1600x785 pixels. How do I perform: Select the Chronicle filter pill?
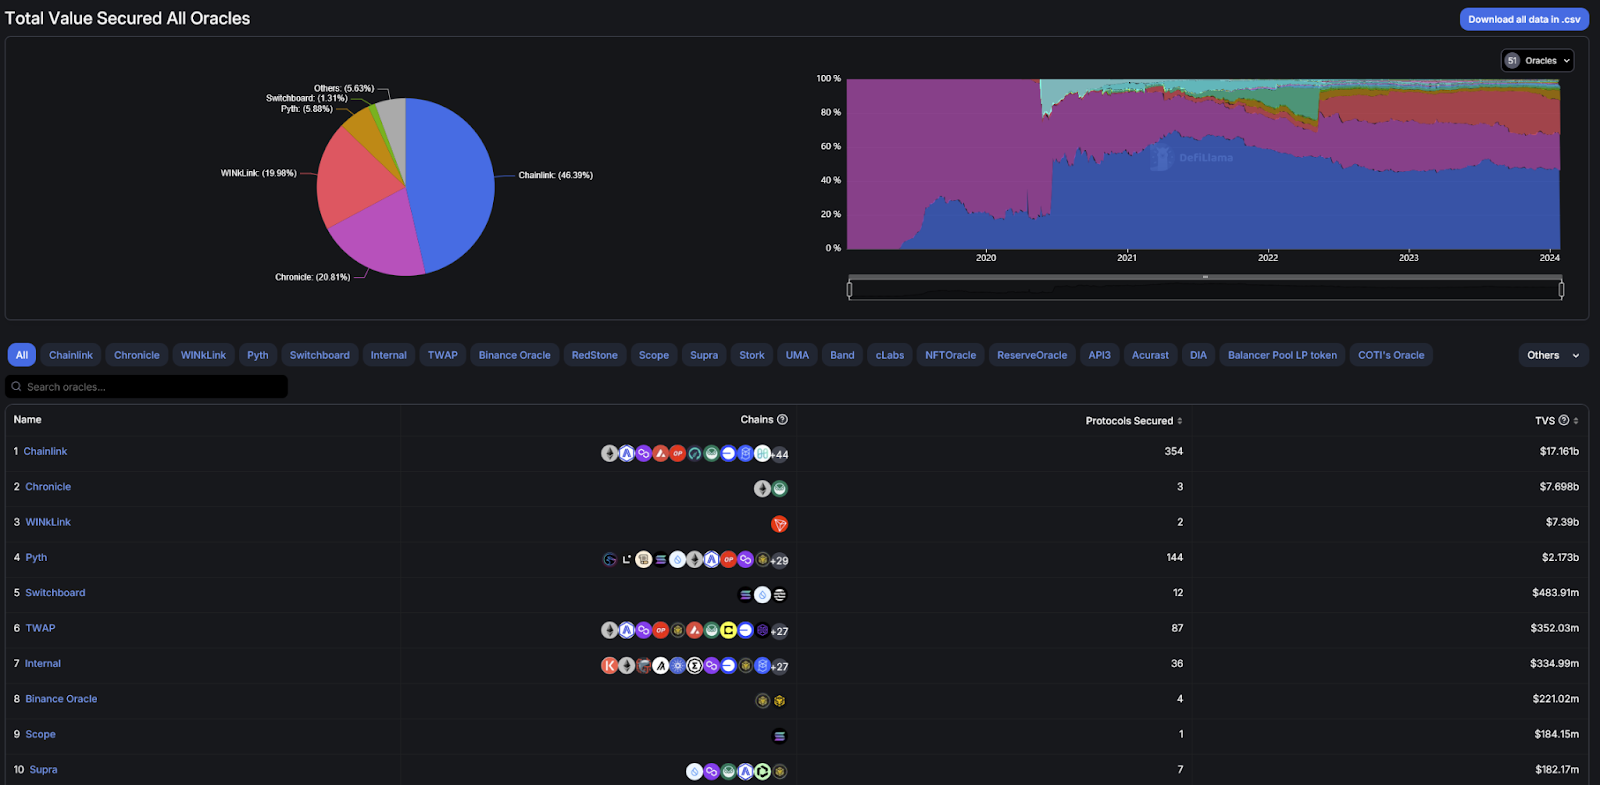pos(137,355)
